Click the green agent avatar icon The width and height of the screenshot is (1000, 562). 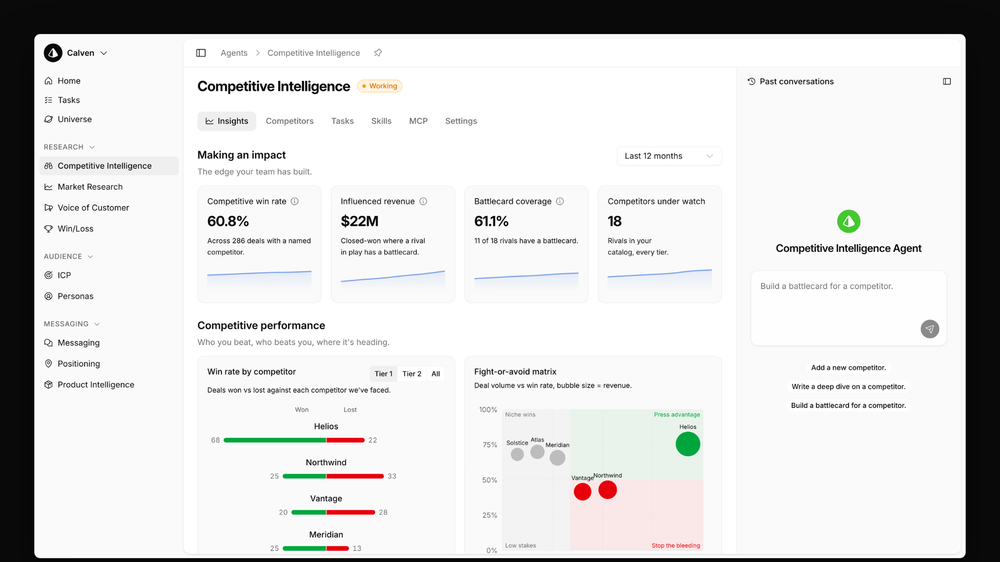click(848, 221)
